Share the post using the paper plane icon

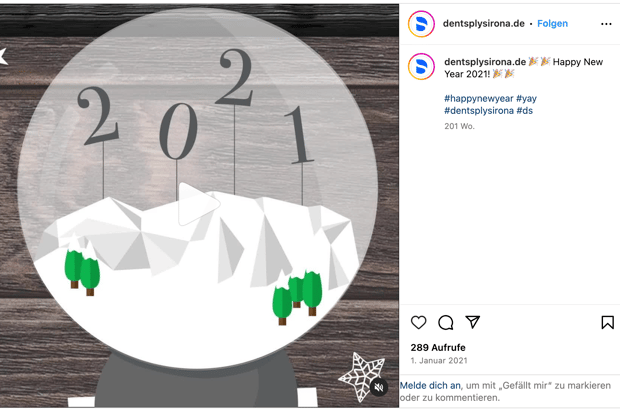(473, 322)
